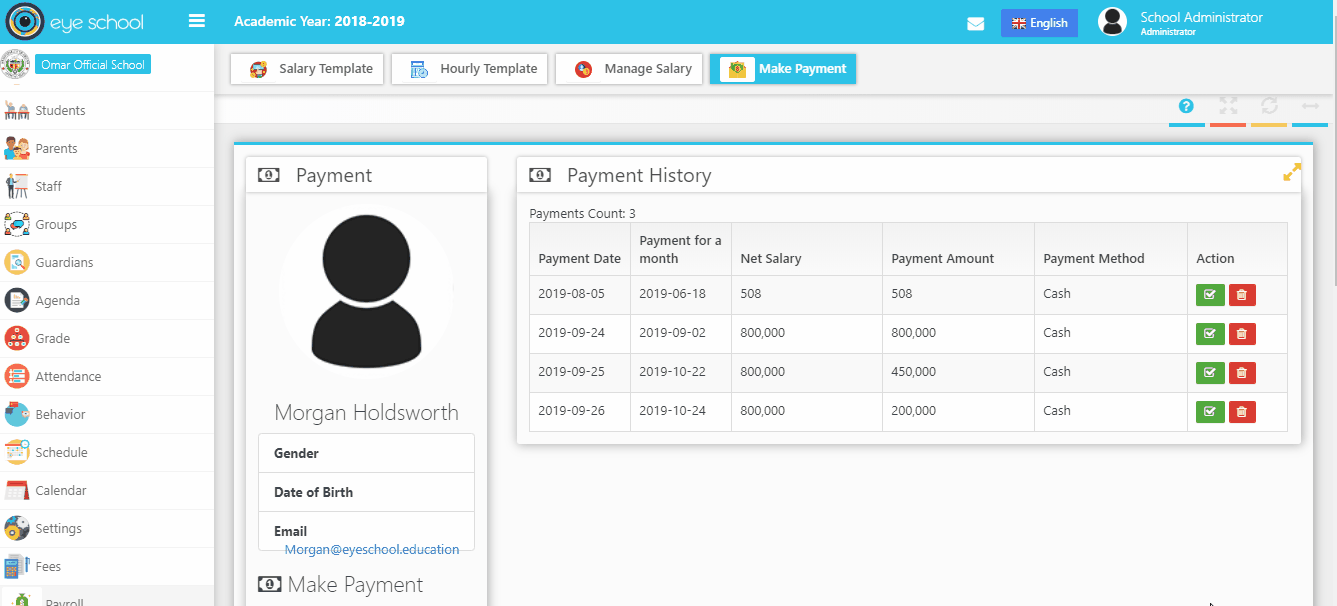Open Schedule in the sidebar
1337x606 pixels.
pyautogui.click(x=107, y=453)
